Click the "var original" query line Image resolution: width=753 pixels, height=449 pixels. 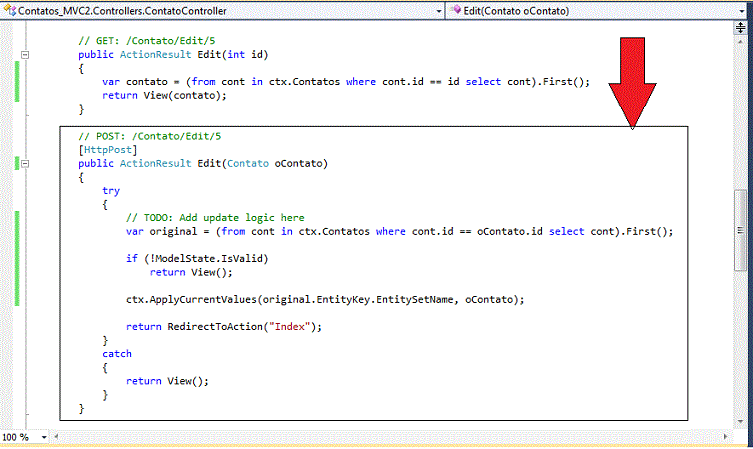[x=400, y=231]
